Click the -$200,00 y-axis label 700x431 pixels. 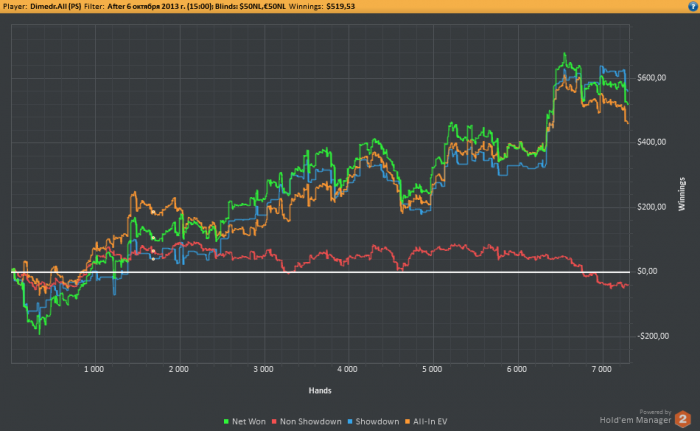pos(653,336)
